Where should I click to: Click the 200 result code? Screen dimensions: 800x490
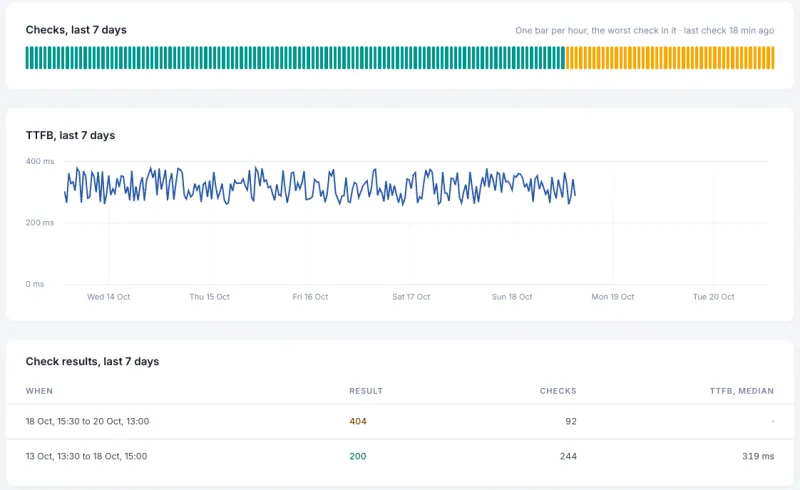pyautogui.click(x=358, y=456)
